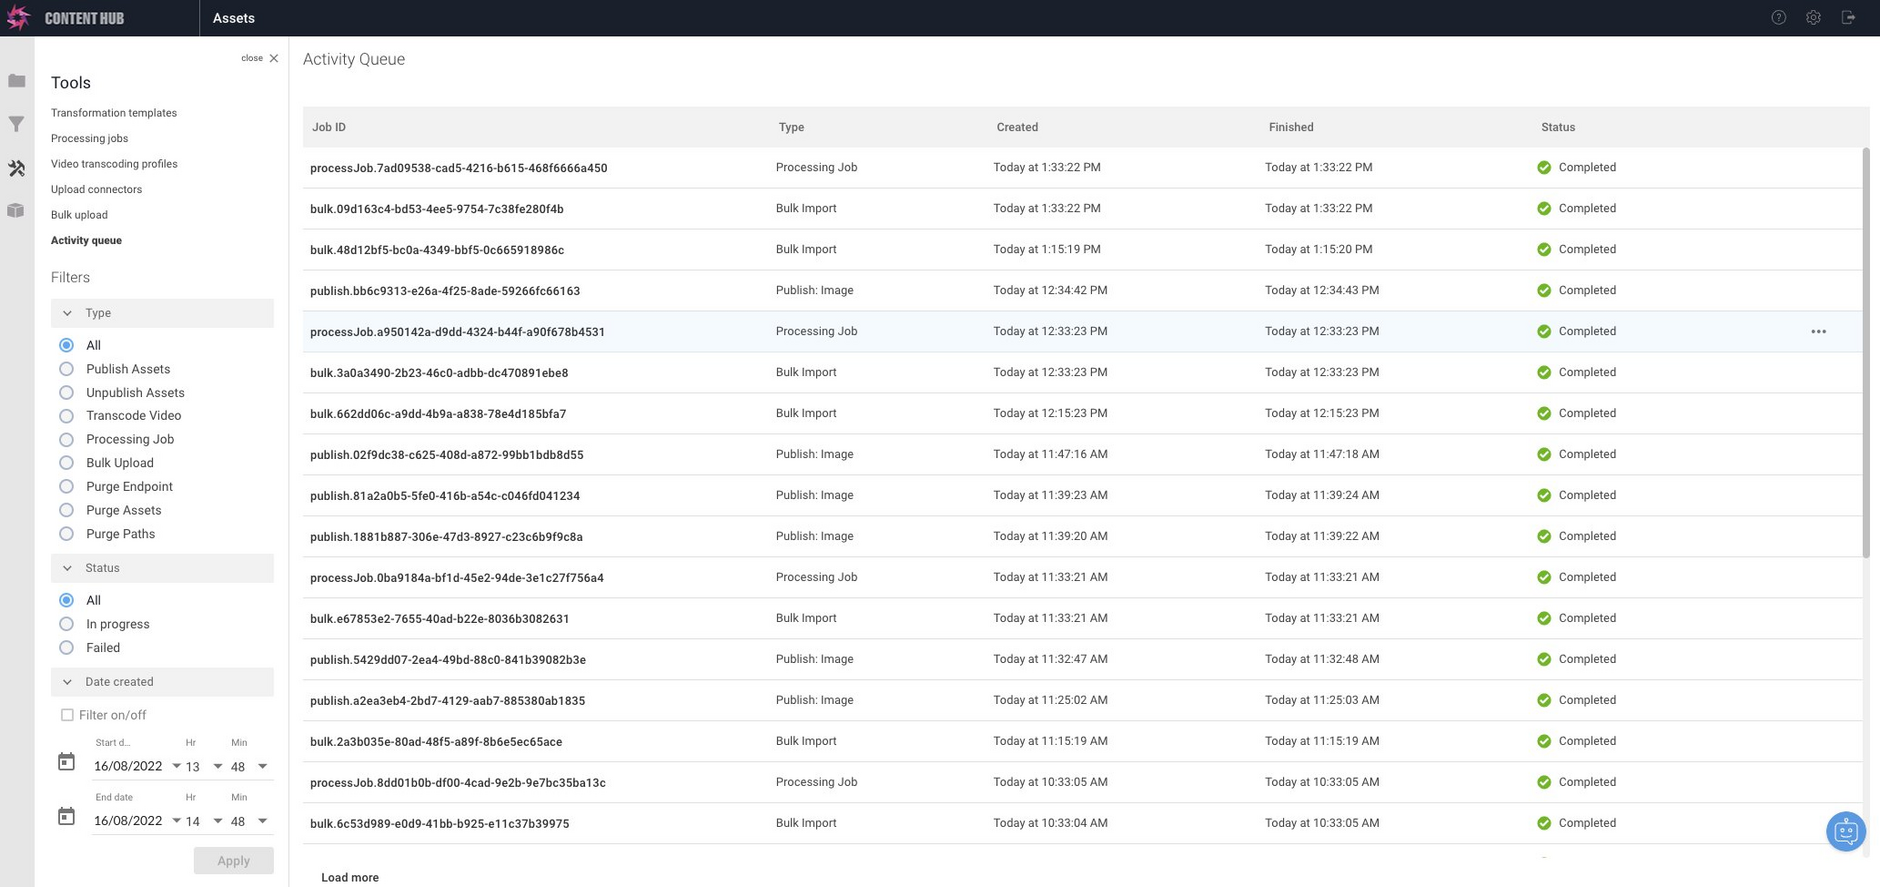Select job row processJob.8dd01b0b-df00-4cad-9e2b-9e7bc35ba13c
Viewport: 1880px width, 887px height.
(x=1082, y=783)
